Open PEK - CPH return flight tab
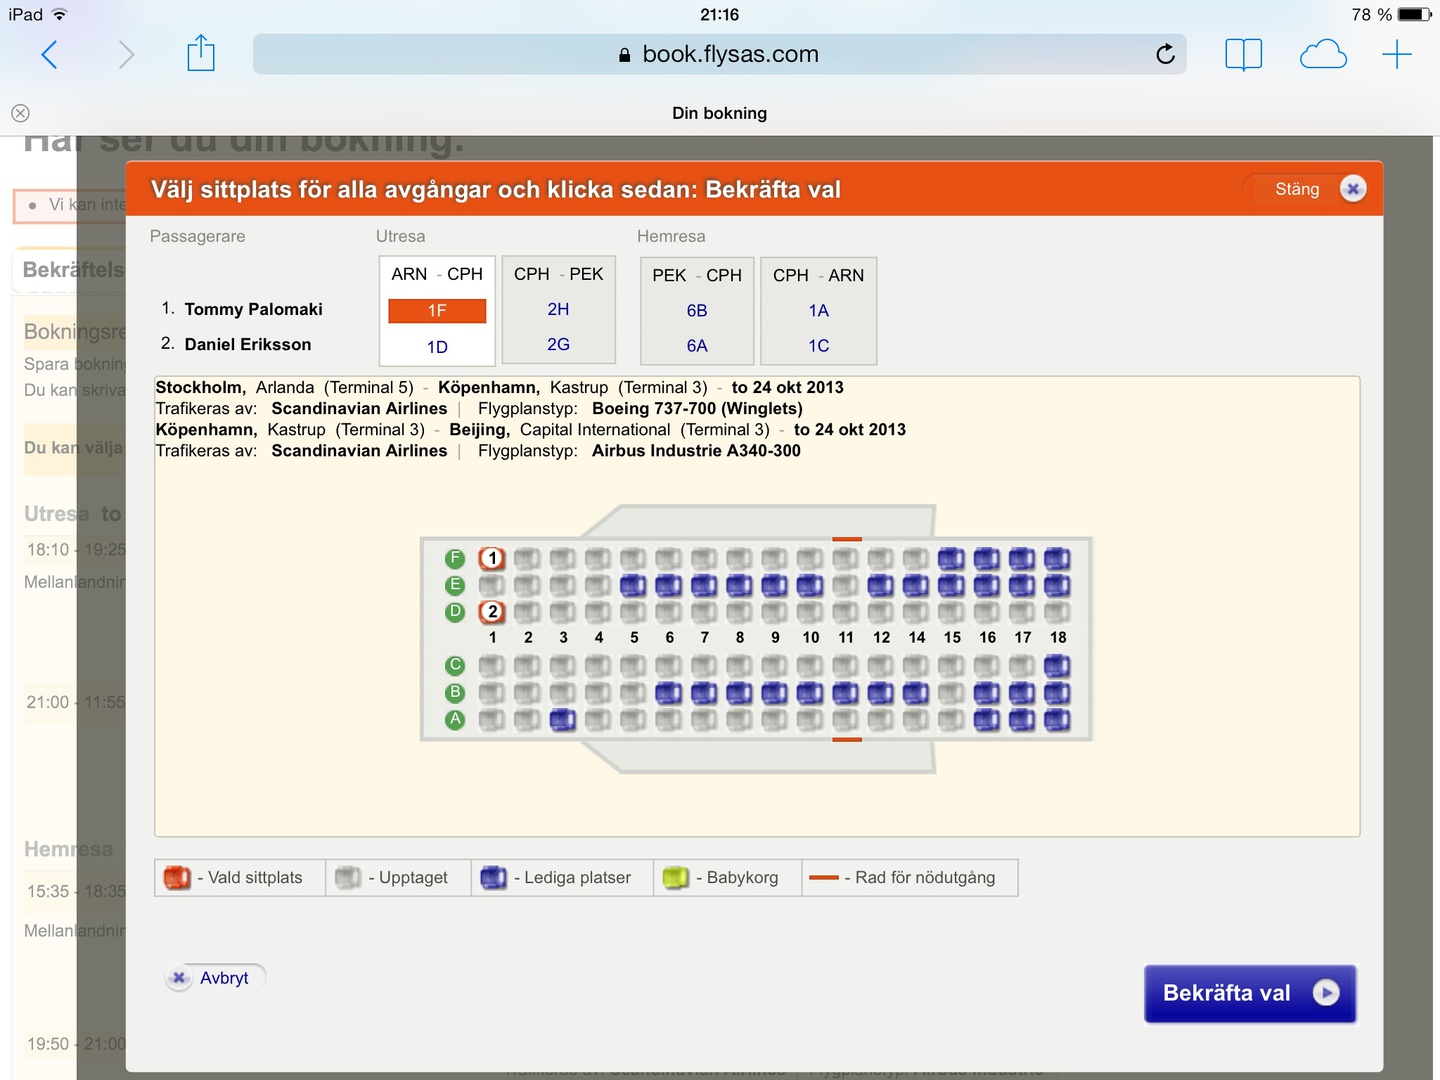The height and width of the screenshot is (1080, 1440). point(697,275)
